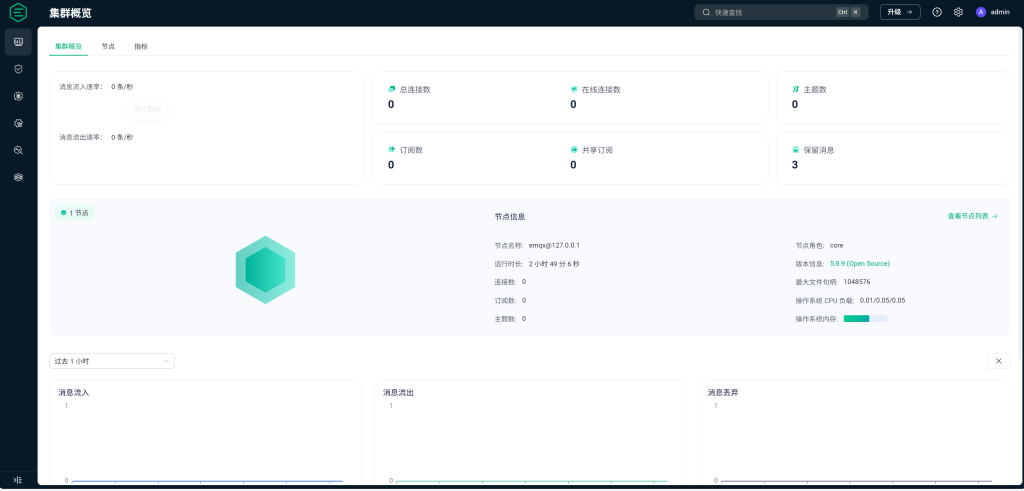Switch to the 指标 tab
This screenshot has height=491, width=1024.
[141, 46]
